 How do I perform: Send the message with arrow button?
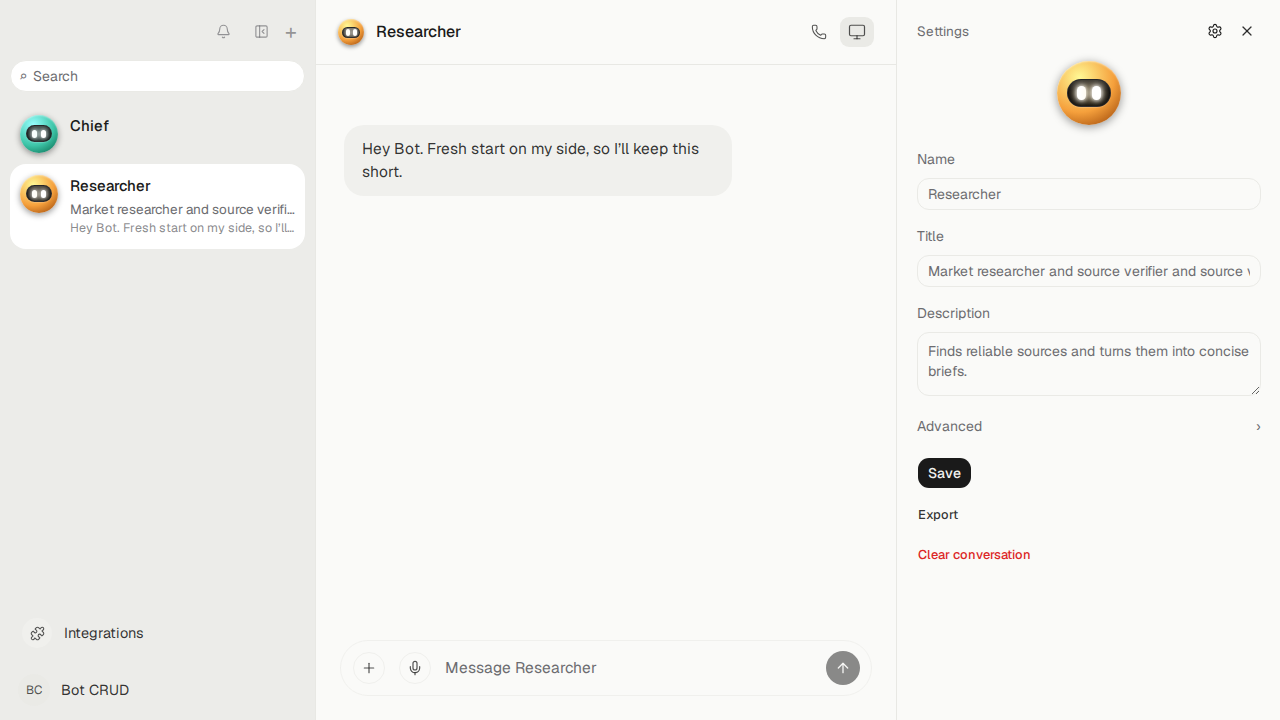843,668
